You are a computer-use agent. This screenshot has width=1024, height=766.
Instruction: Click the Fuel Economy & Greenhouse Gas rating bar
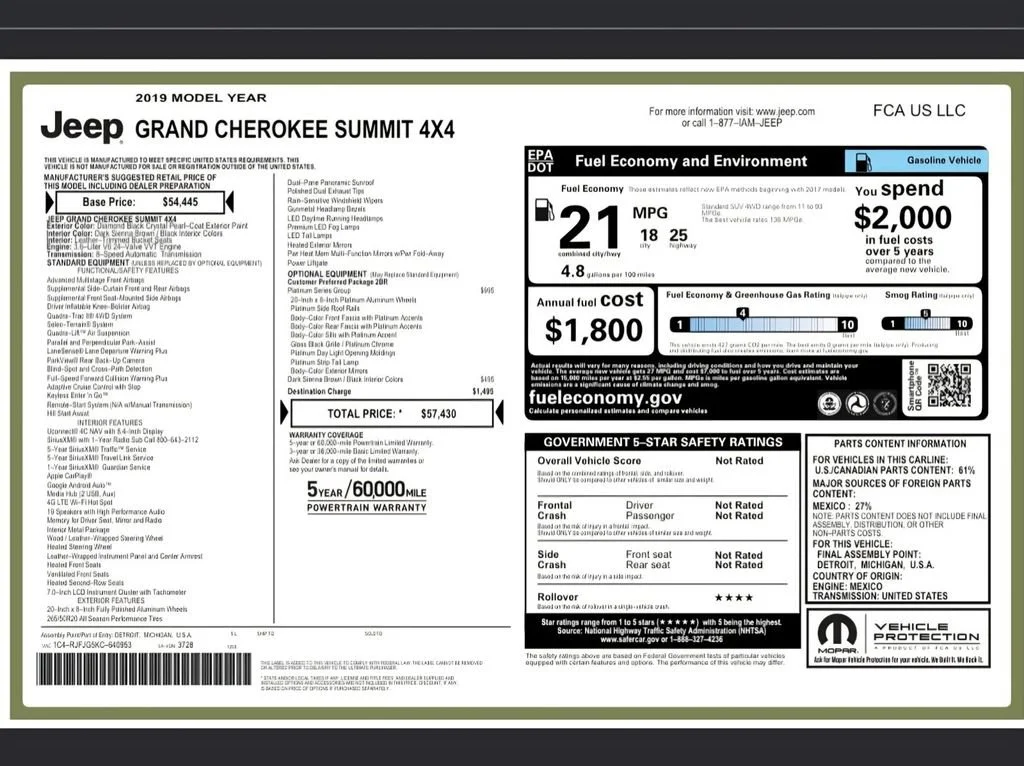pyautogui.click(x=763, y=325)
